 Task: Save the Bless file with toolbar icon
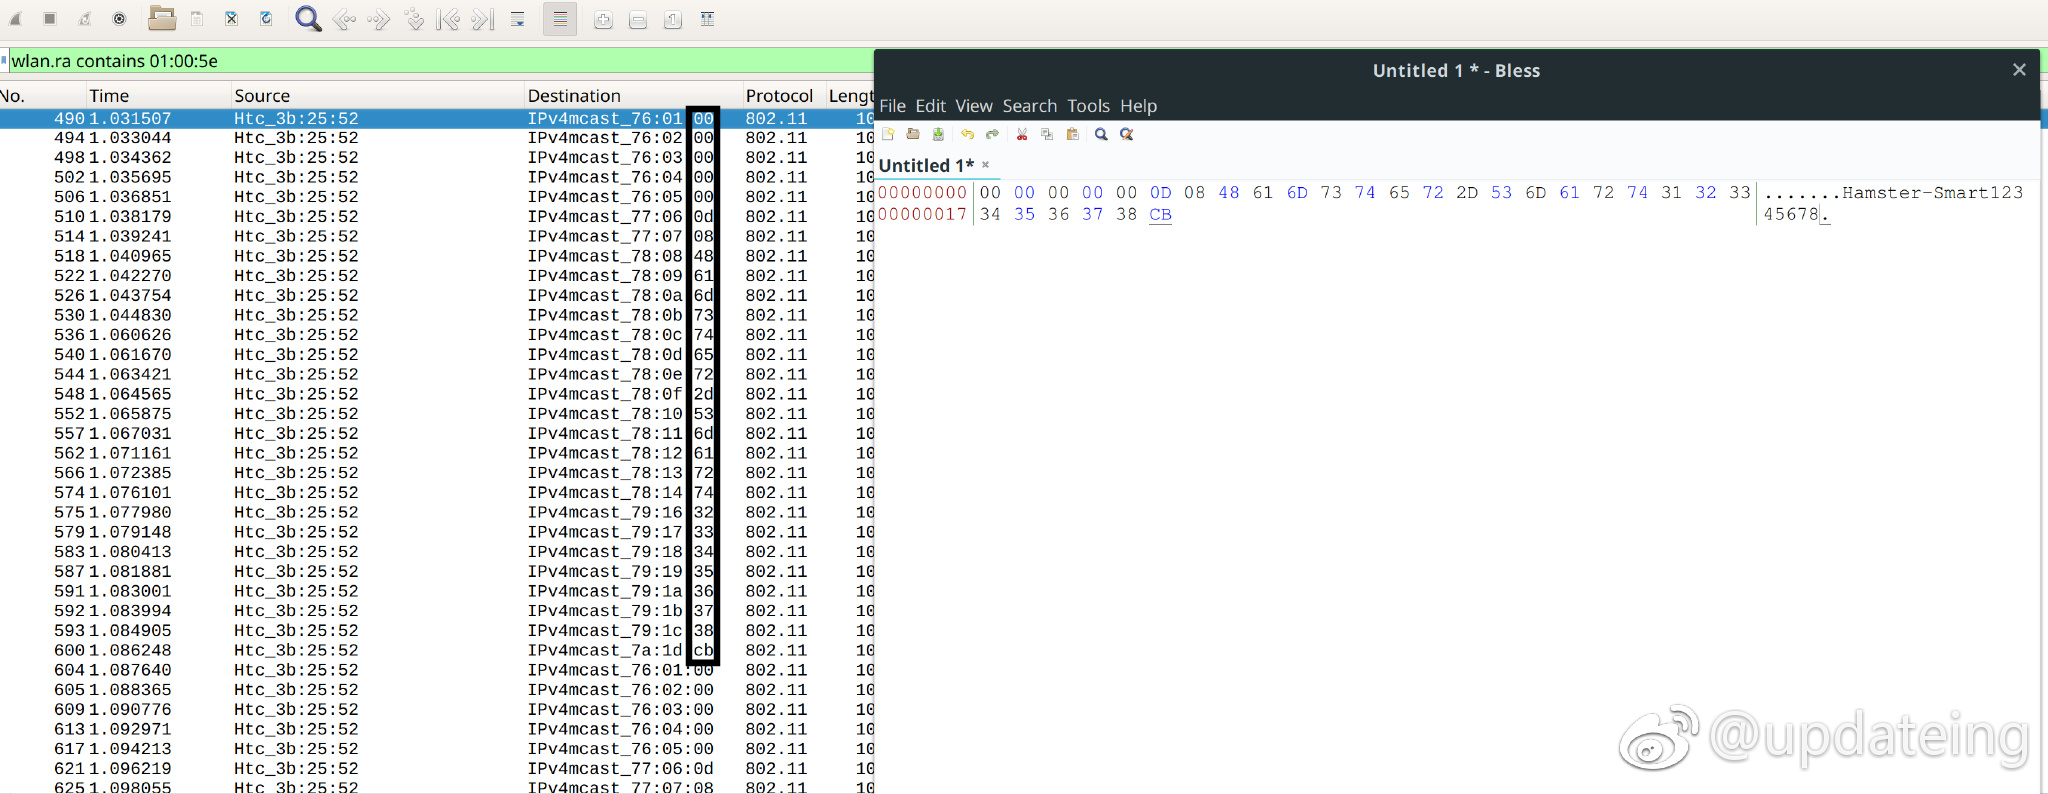(x=938, y=134)
